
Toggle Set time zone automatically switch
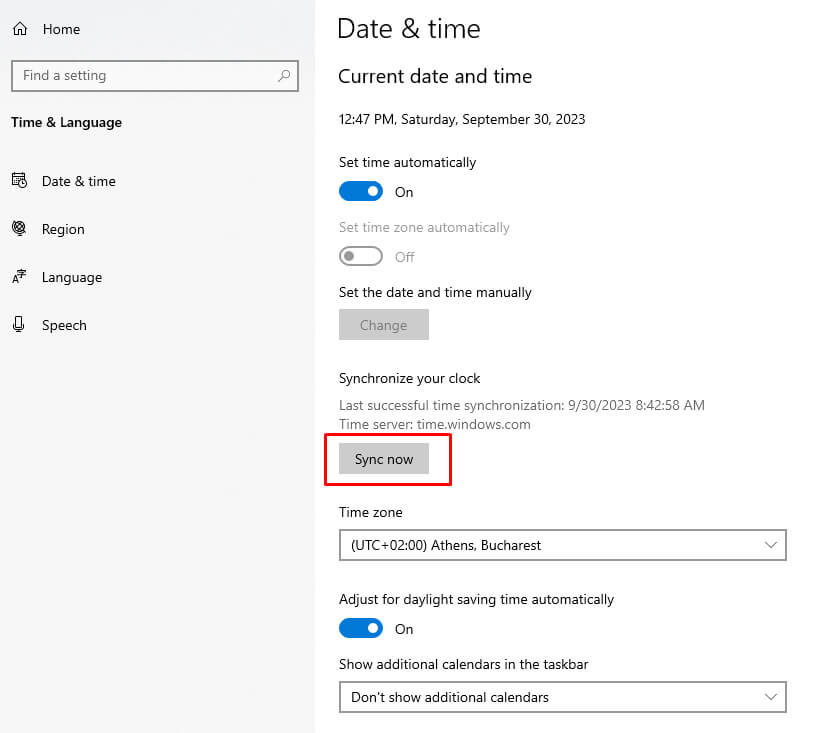(361, 256)
